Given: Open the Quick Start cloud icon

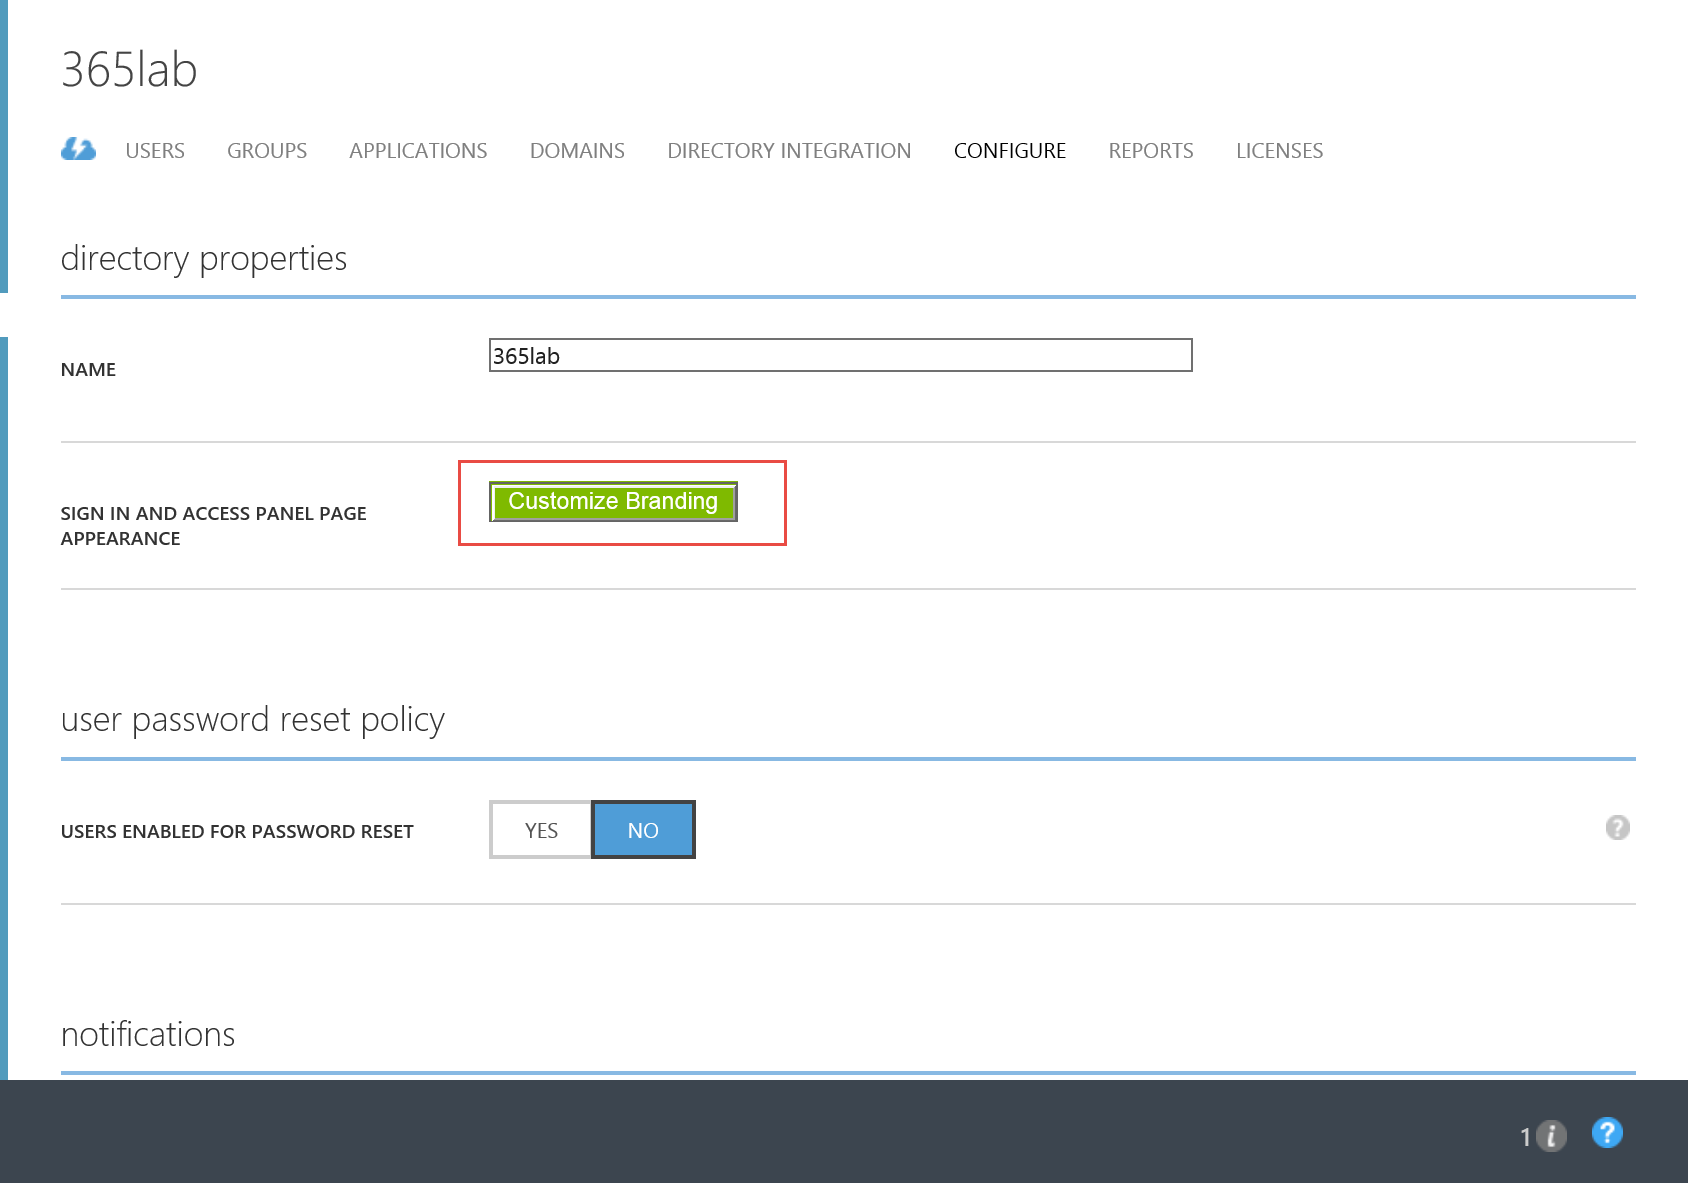Looking at the screenshot, I should click(x=78, y=150).
